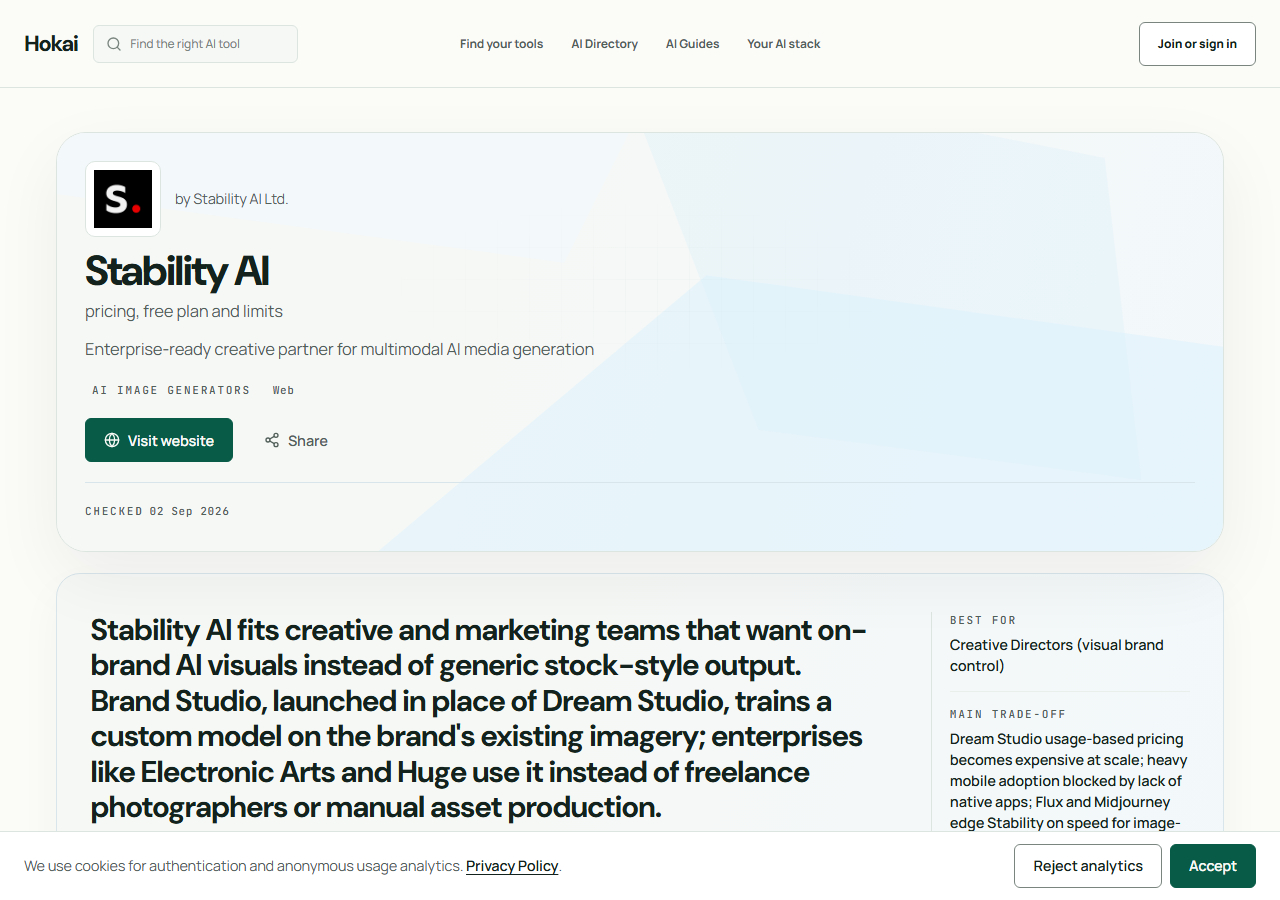Go to AI Guides
The height and width of the screenshot is (900, 1280).
[x=692, y=44]
